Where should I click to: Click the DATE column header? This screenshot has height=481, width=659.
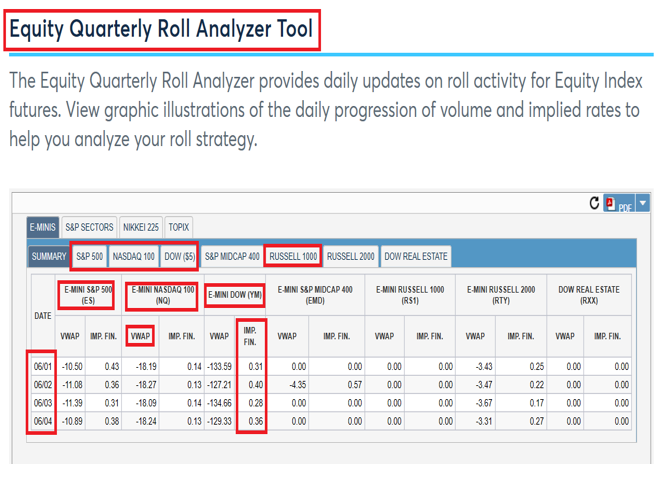click(43, 316)
